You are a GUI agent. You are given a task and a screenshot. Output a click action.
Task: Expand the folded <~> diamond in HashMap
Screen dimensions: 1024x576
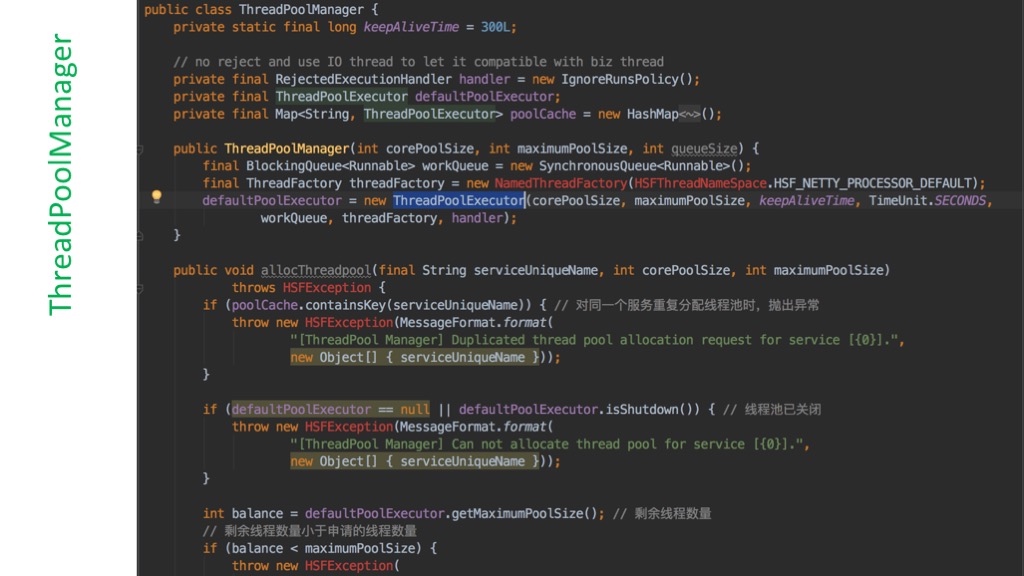(690, 114)
